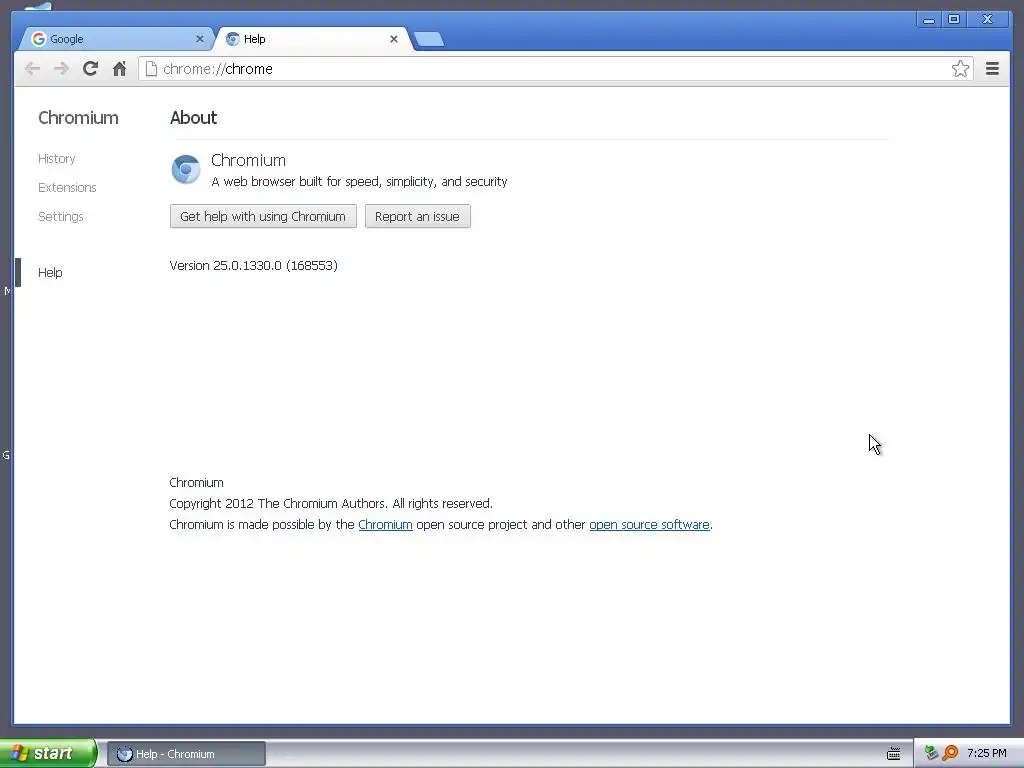Image resolution: width=1024 pixels, height=768 pixels.
Task: Open the Chromium project link
Action: pyautogui.click(x=385, y=524)
